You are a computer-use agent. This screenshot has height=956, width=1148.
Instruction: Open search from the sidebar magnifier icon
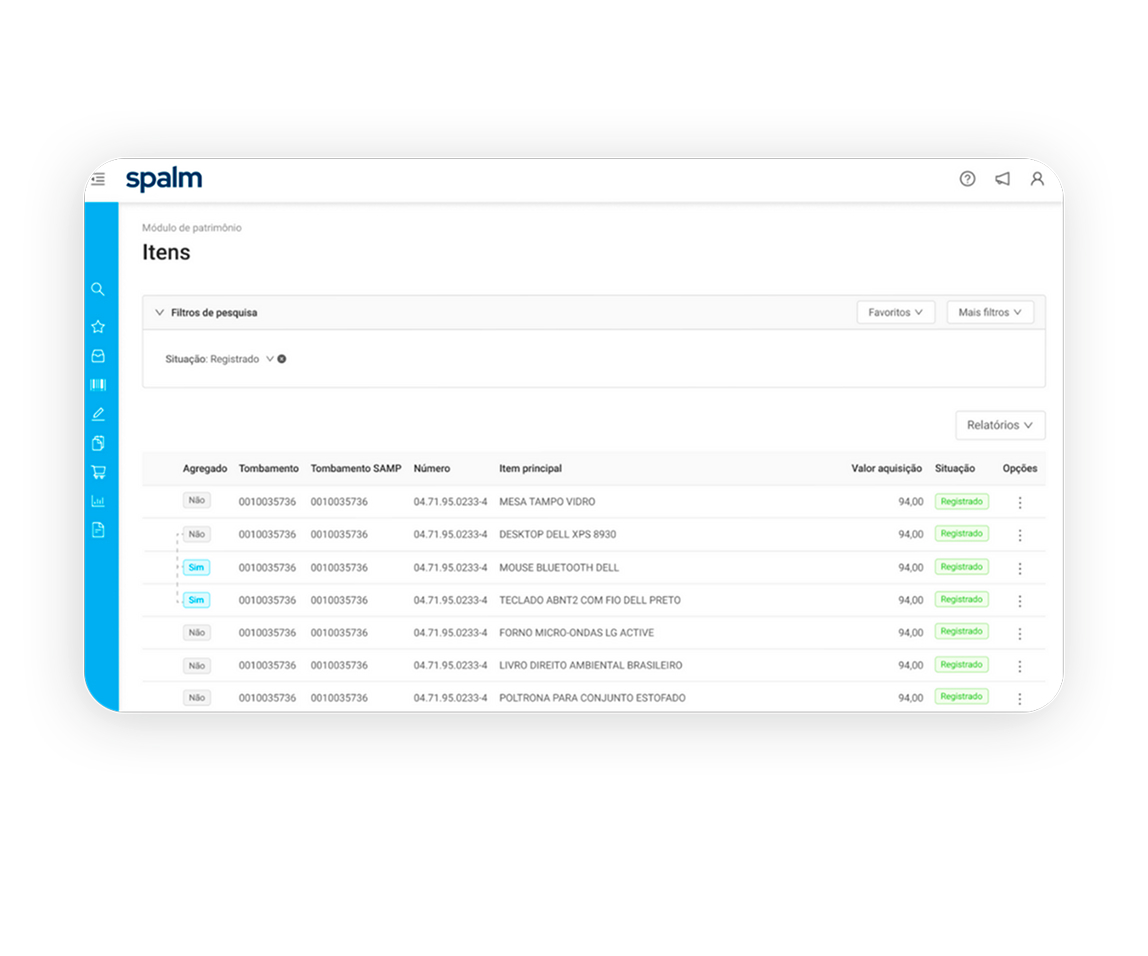click(98, 290)
